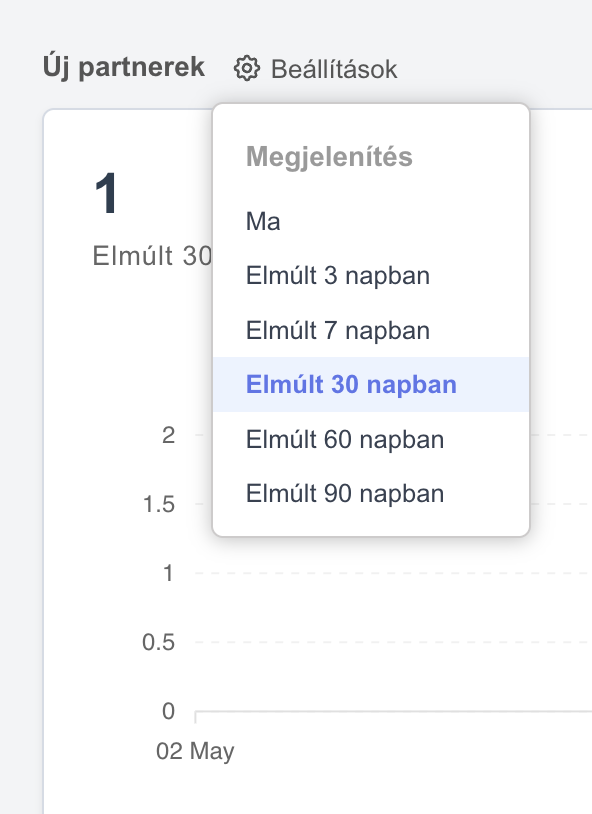Click the gear icon beside Beállítások
The image size is (592, 814).
(246, 69)
